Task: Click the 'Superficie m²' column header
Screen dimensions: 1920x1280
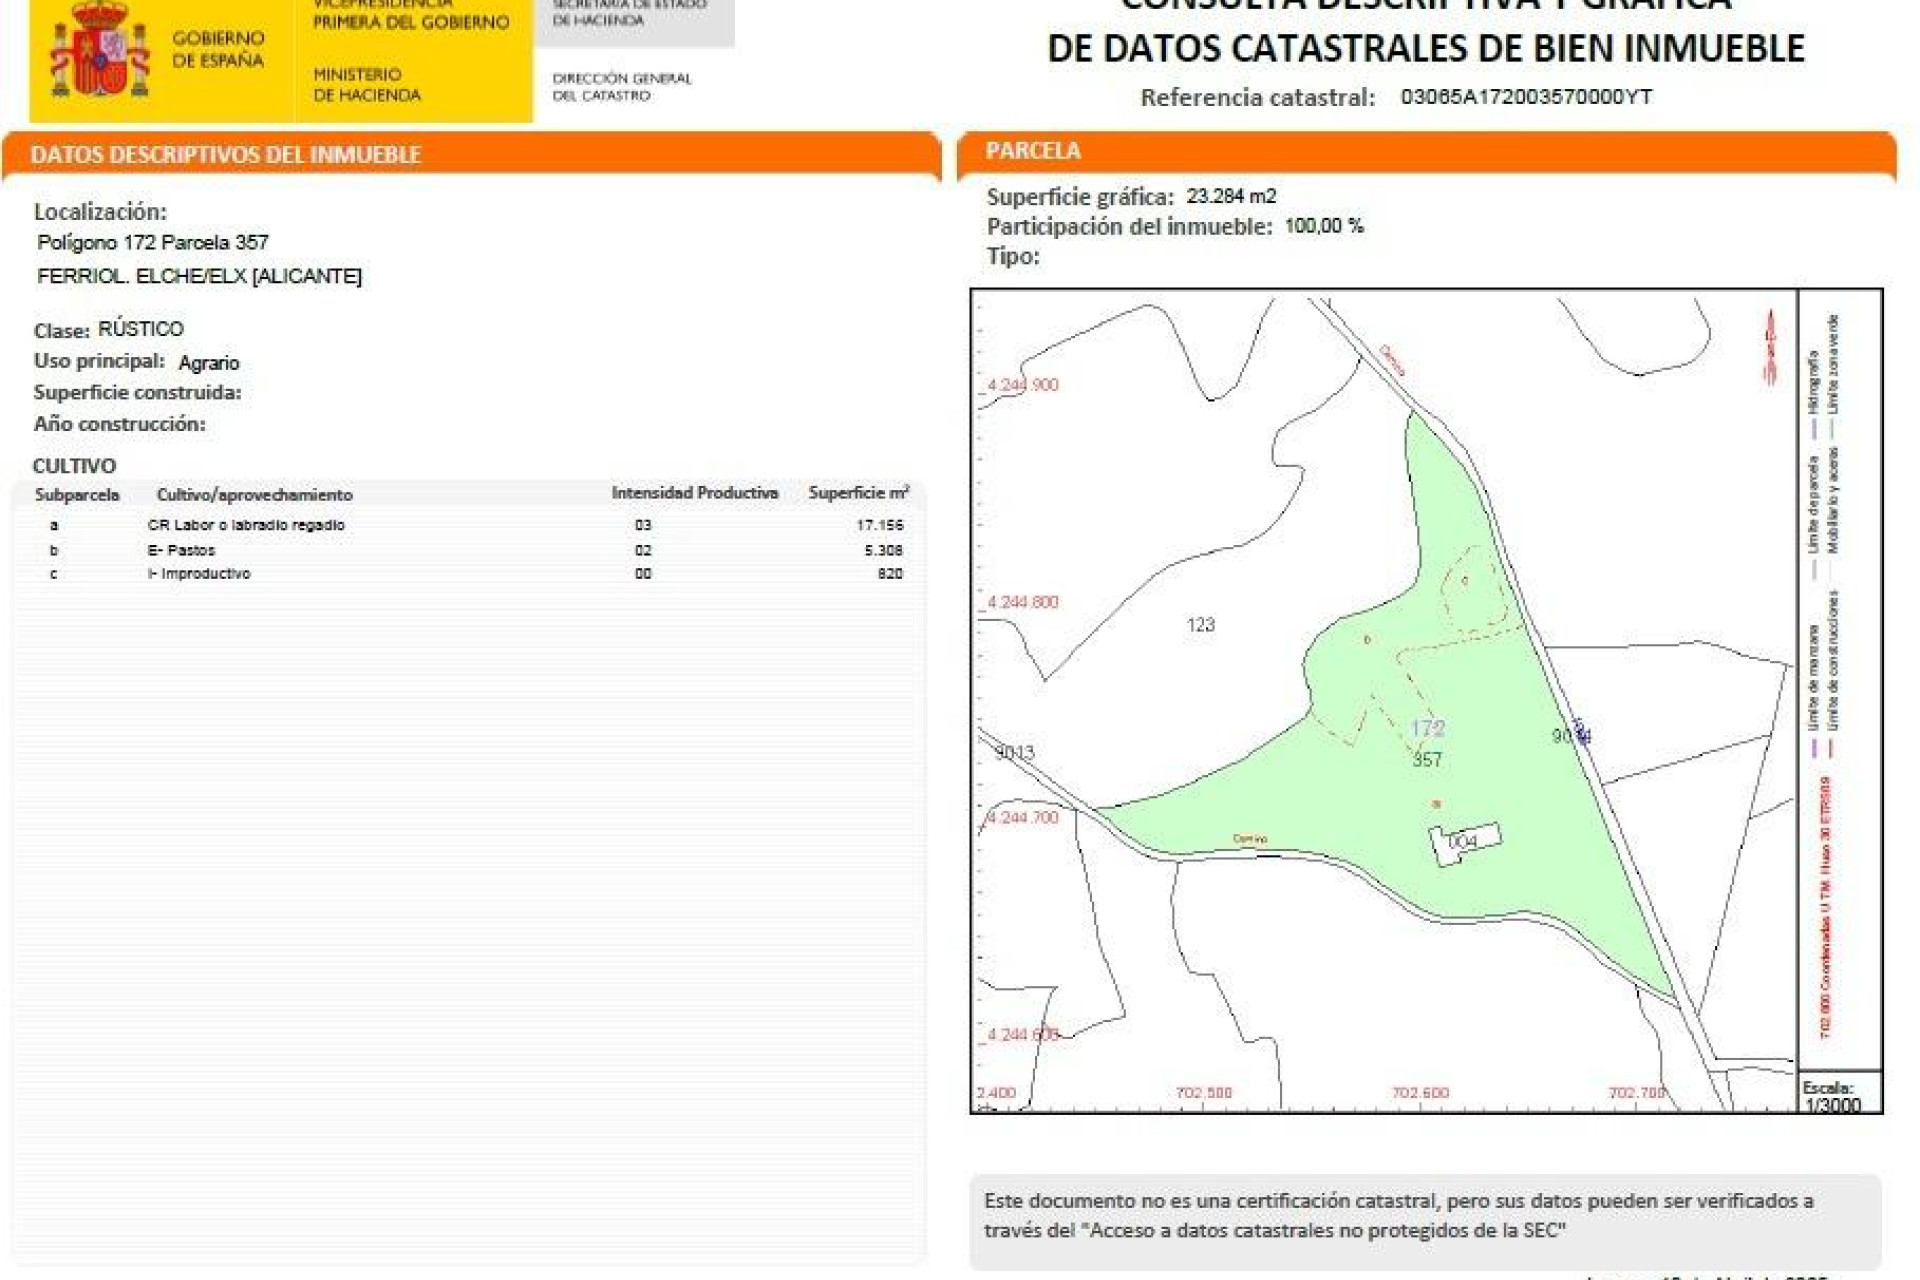Action: pos(859,493)
